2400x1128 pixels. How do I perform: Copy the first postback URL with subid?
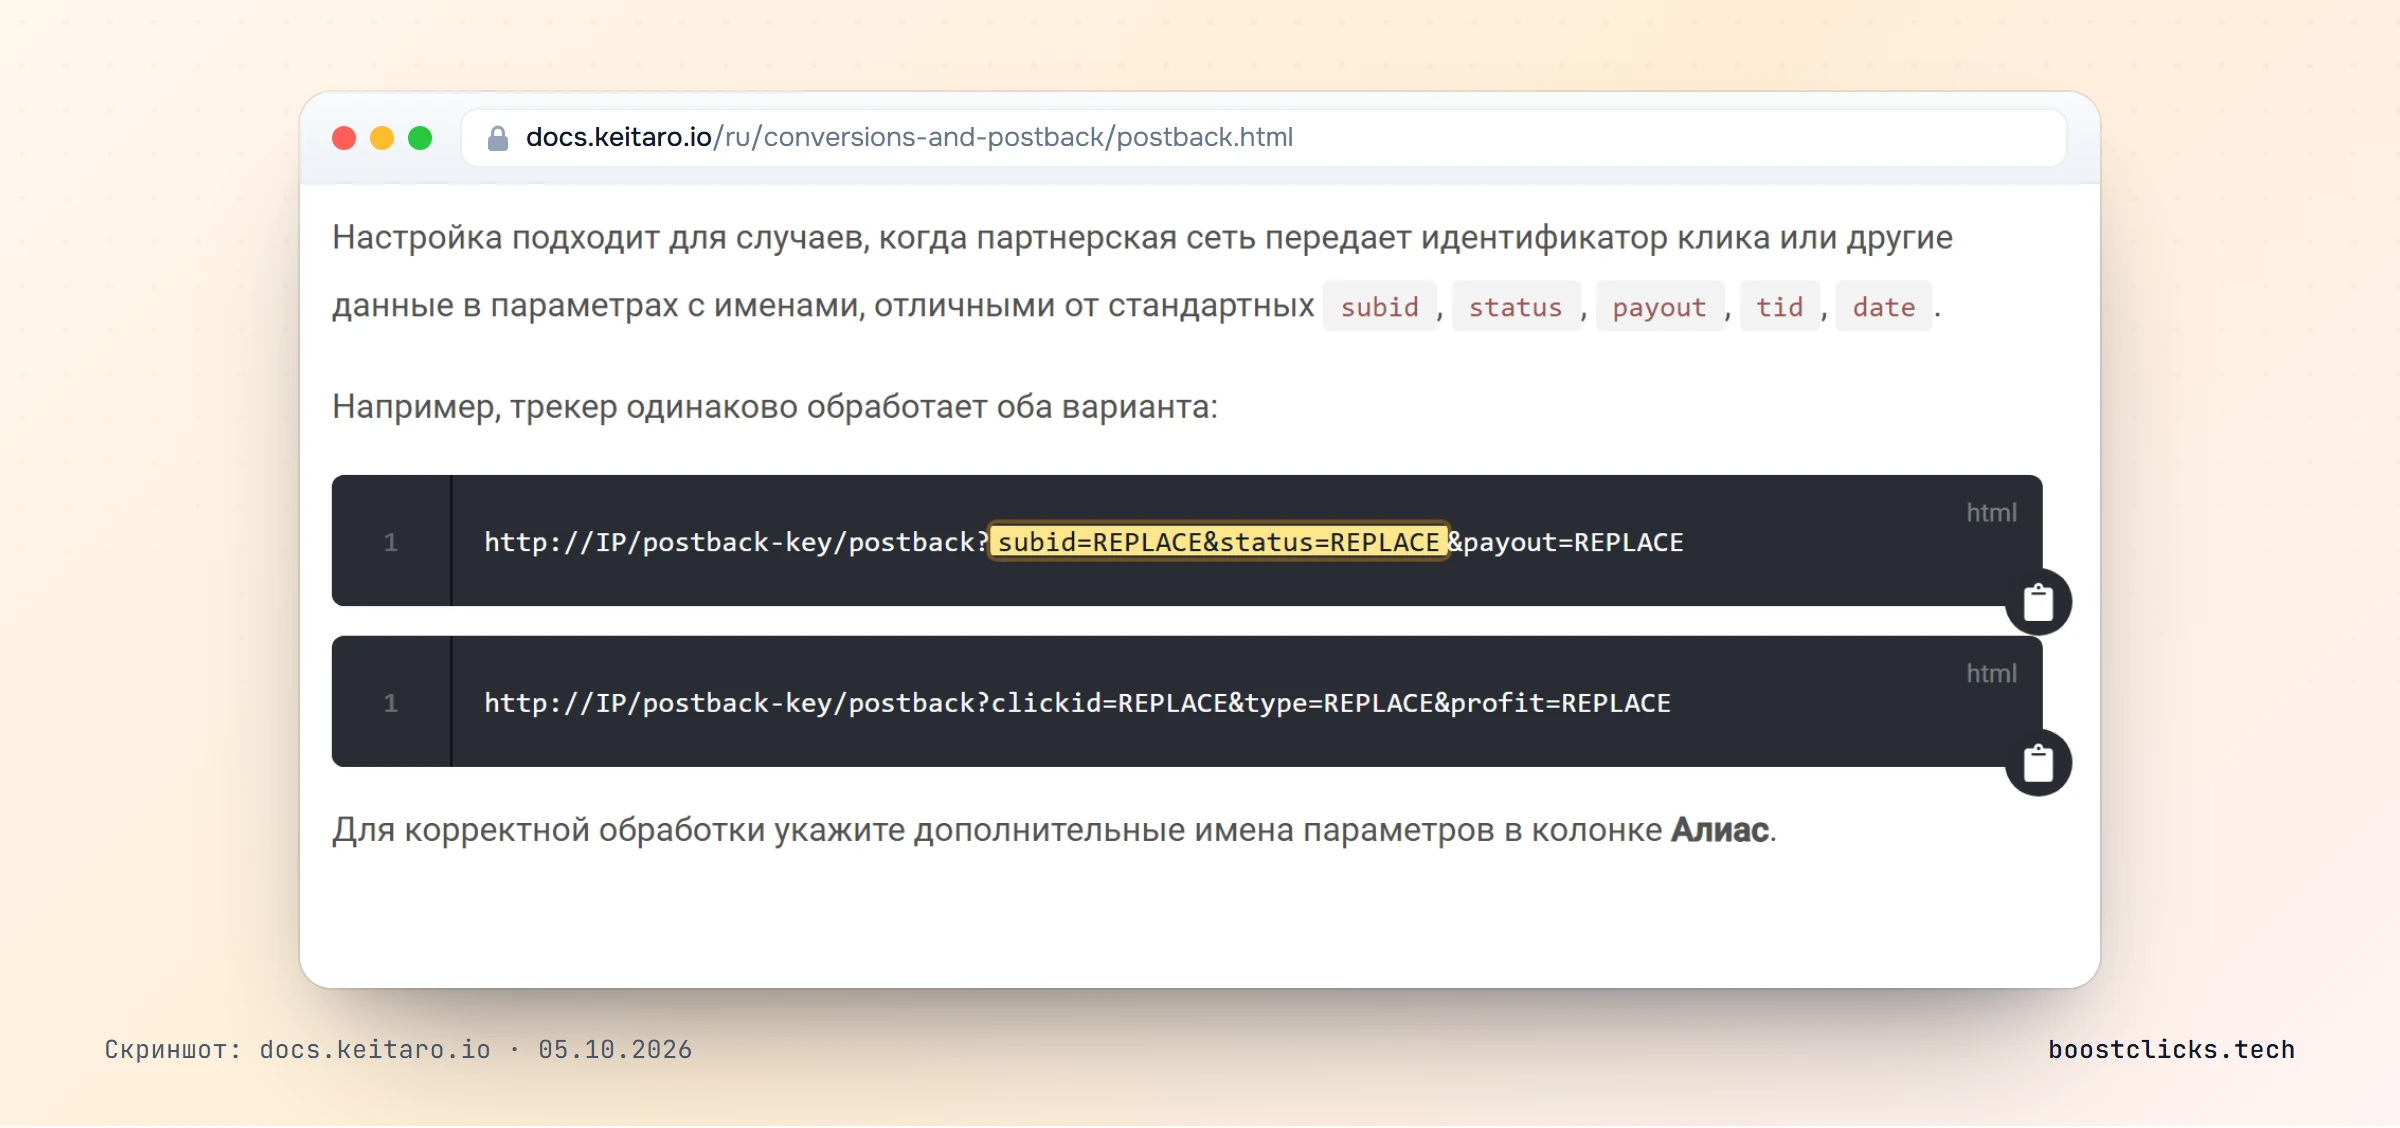click(2038, 602)
